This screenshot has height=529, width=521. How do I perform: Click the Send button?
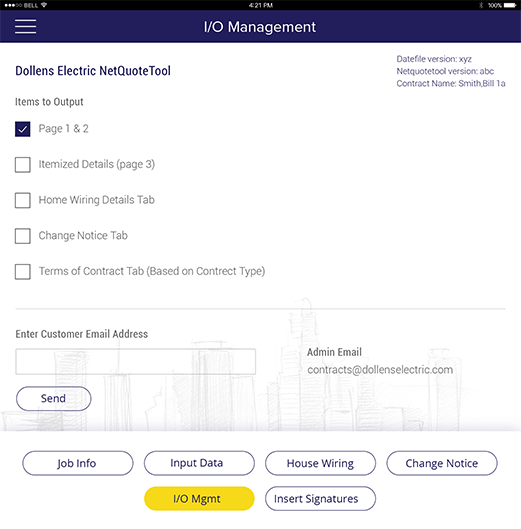53,398
